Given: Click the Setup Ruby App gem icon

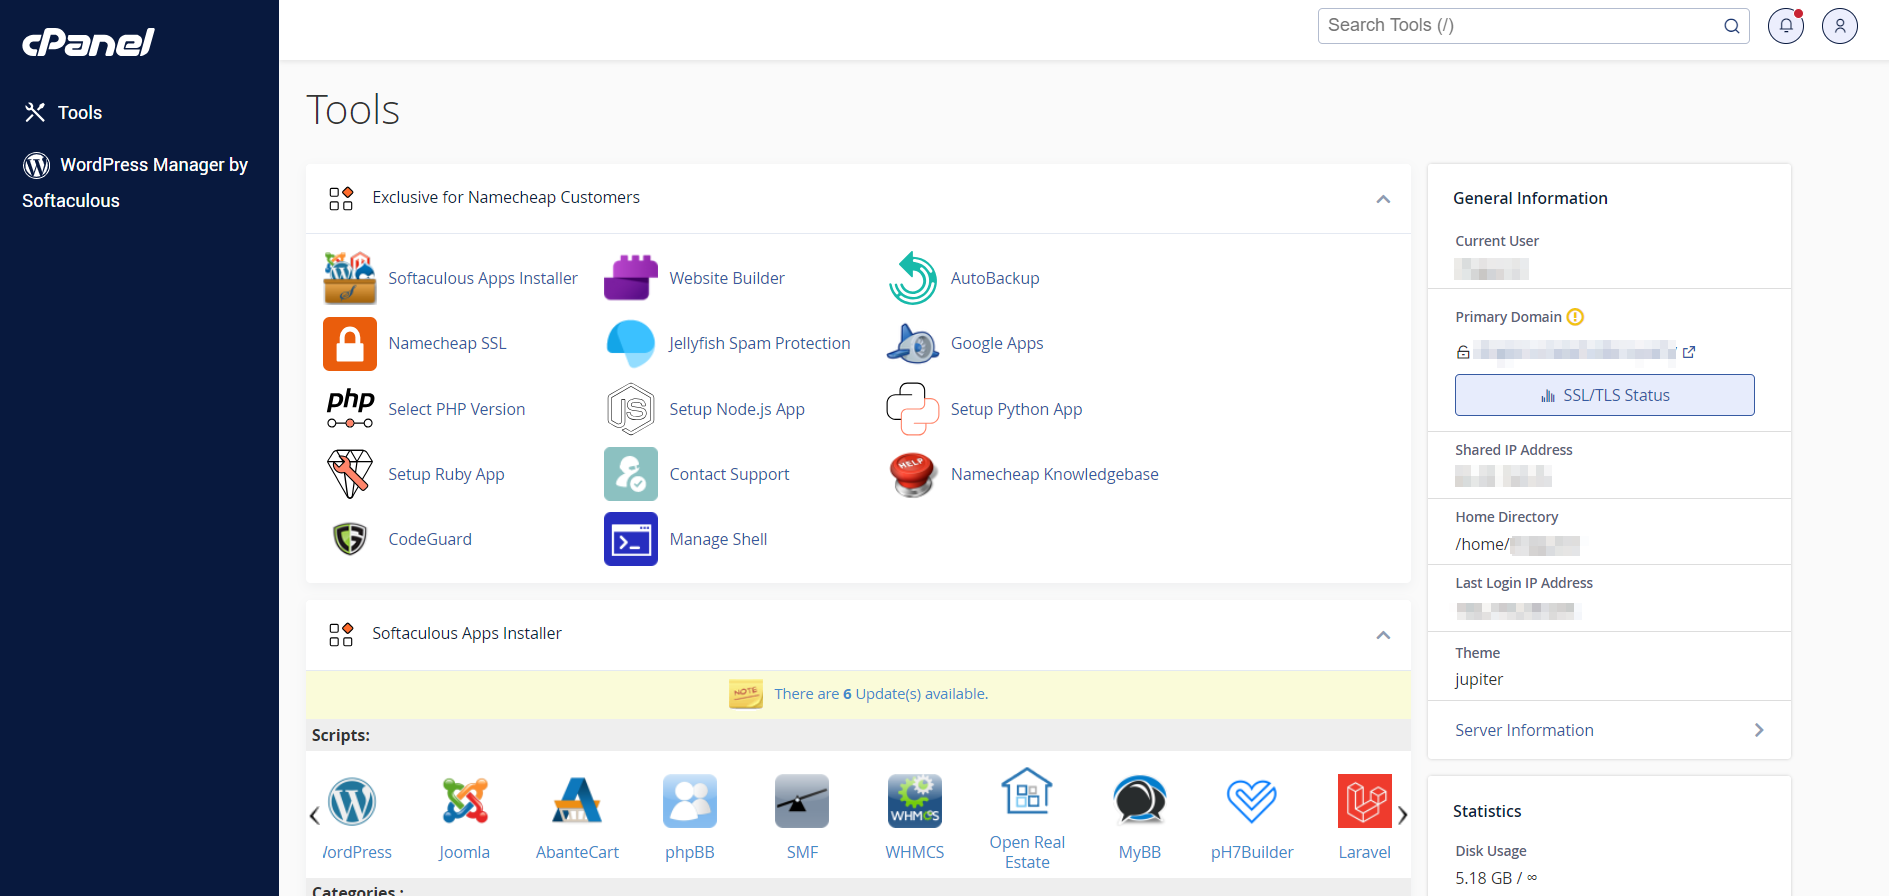Looking at the screenshot, I should click(x=350, y=474).
